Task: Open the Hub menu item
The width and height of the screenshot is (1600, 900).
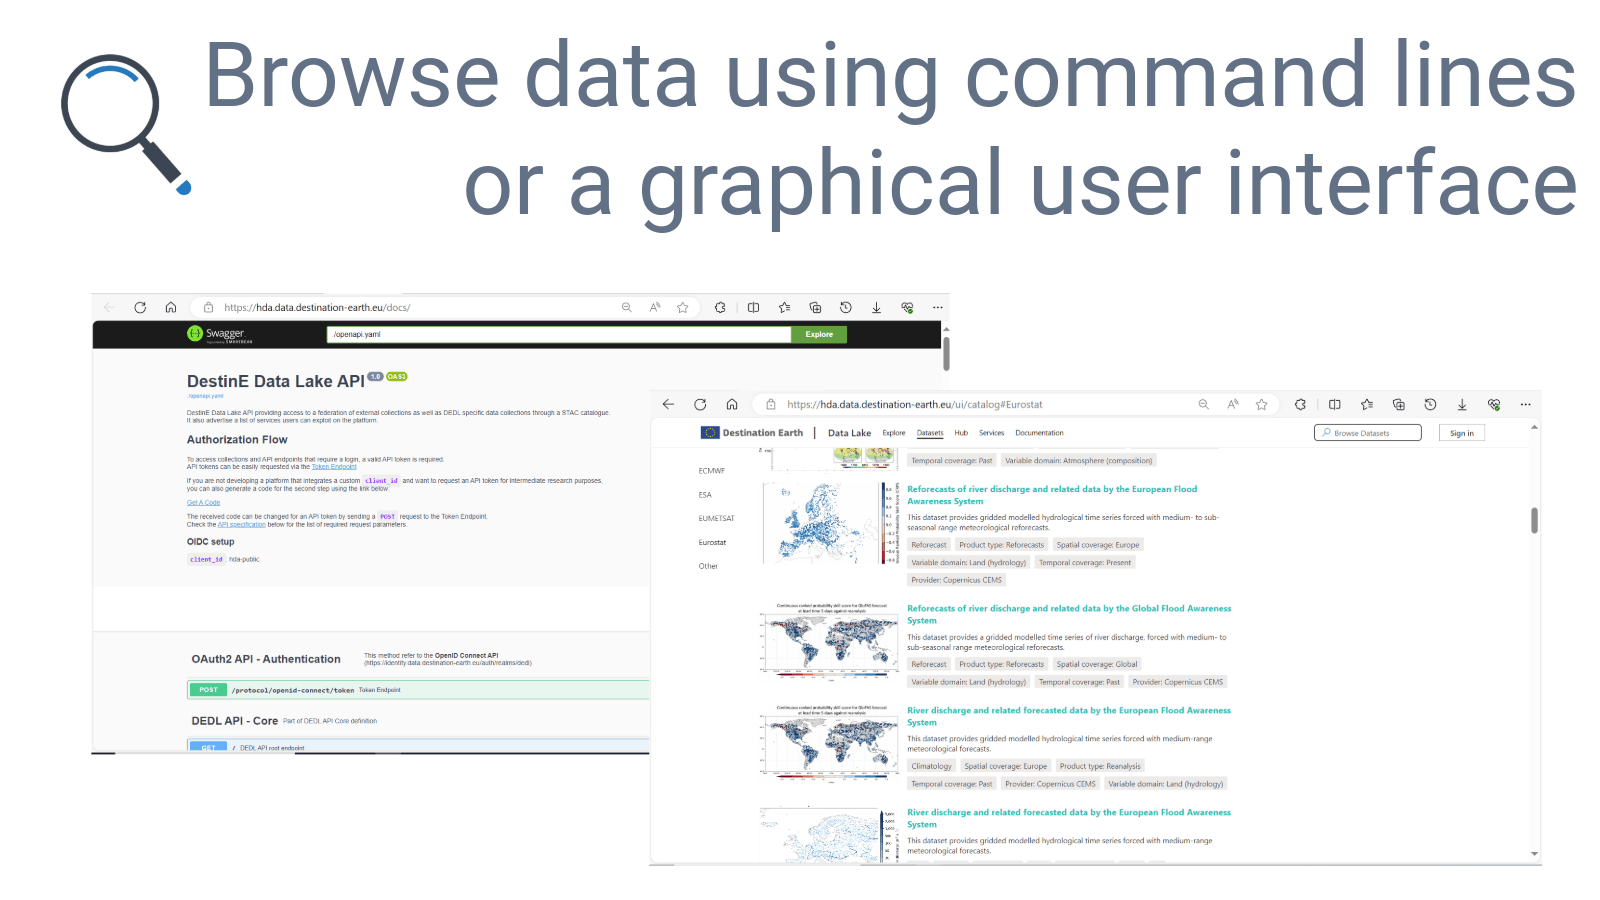Action: point(961,433)
